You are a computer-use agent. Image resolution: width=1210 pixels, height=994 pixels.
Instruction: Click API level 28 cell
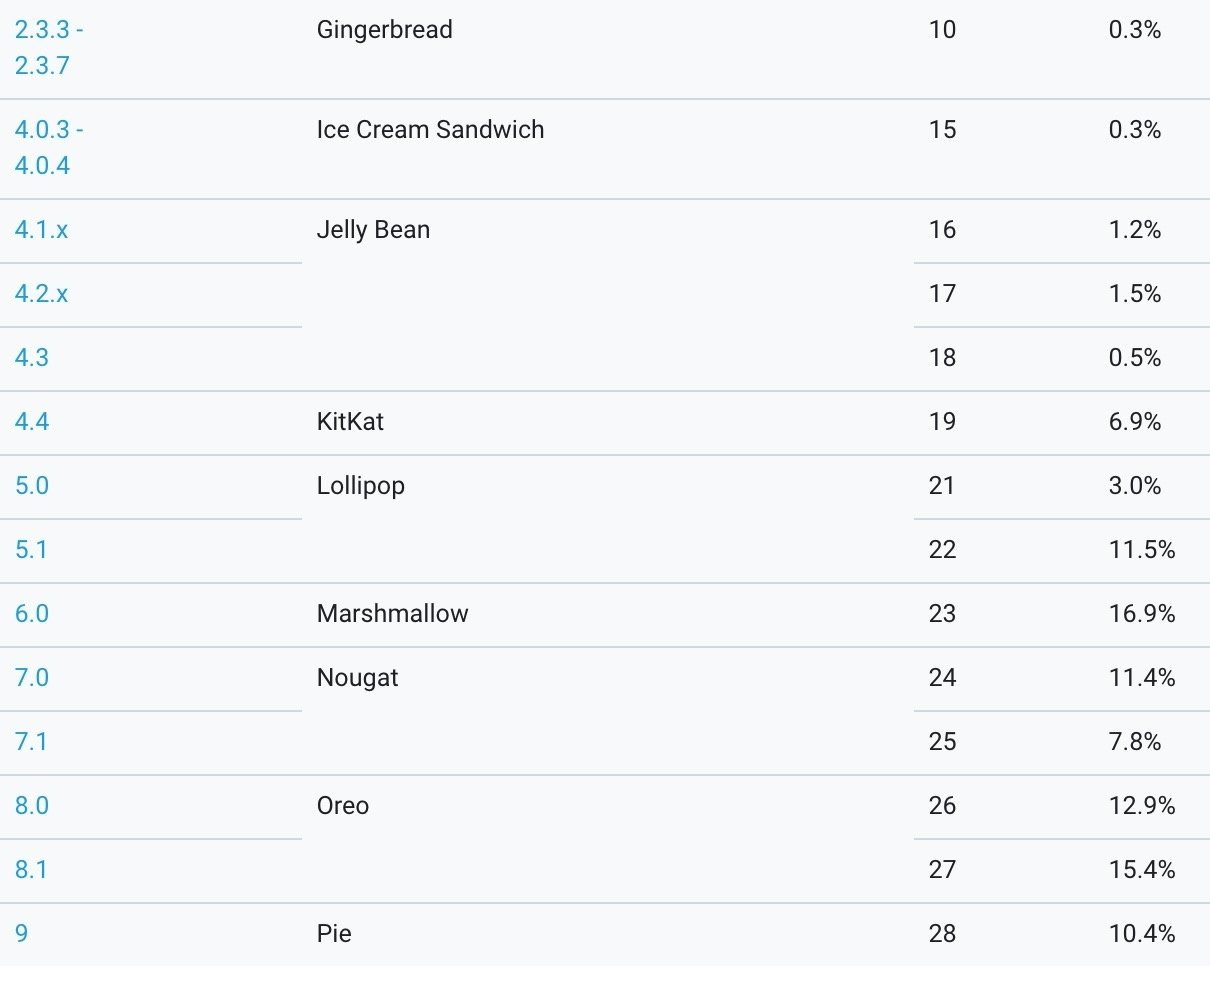942,934
